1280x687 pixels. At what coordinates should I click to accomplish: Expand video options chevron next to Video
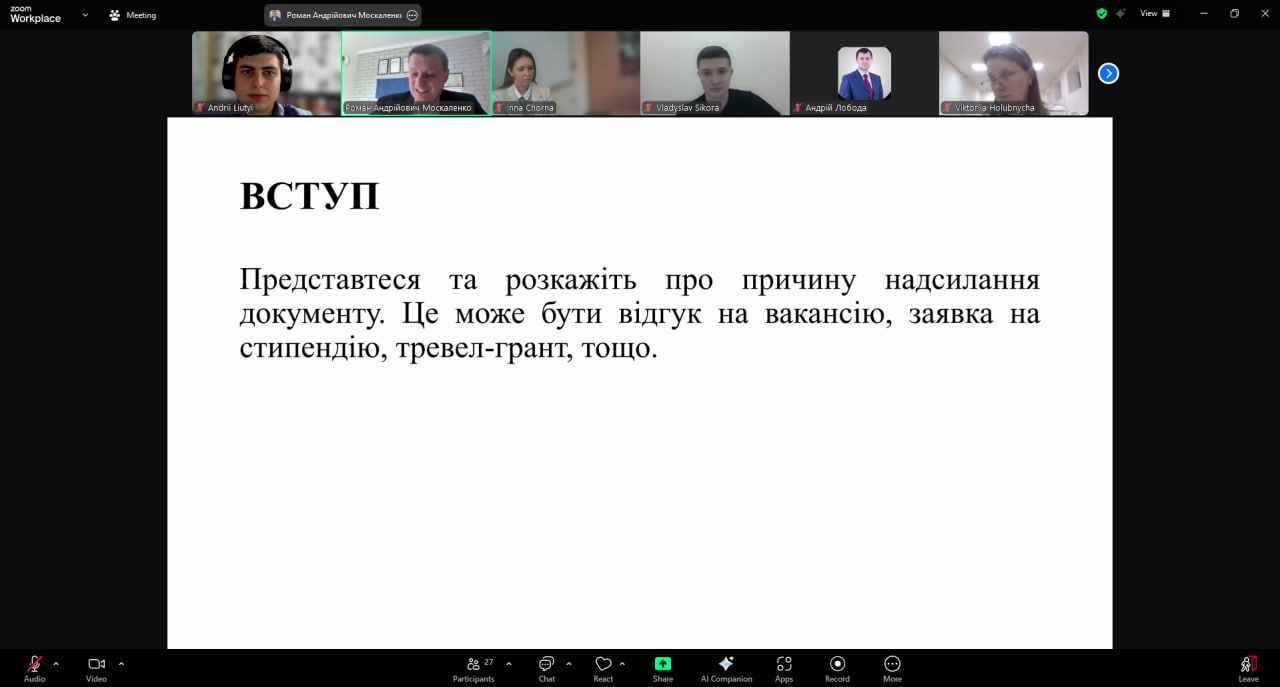(x=121, y=663)
